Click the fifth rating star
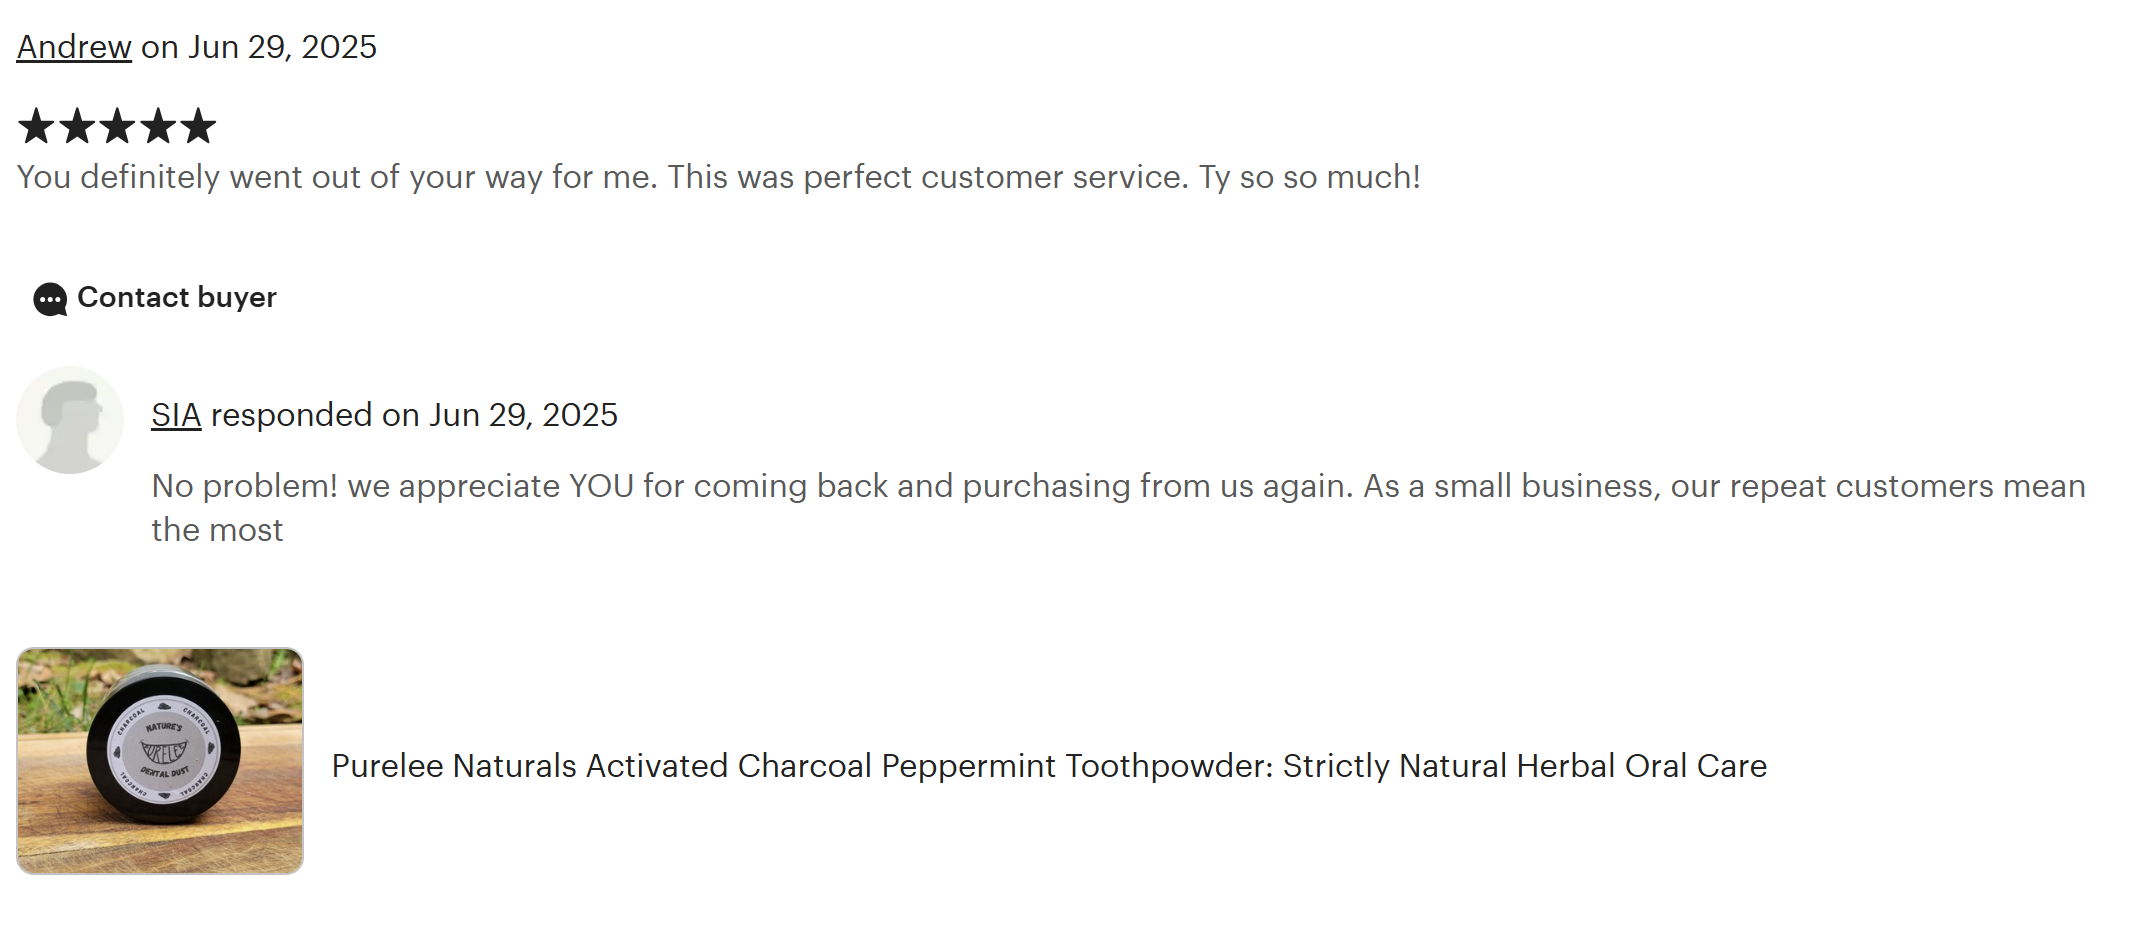 [x=198, y=126]
